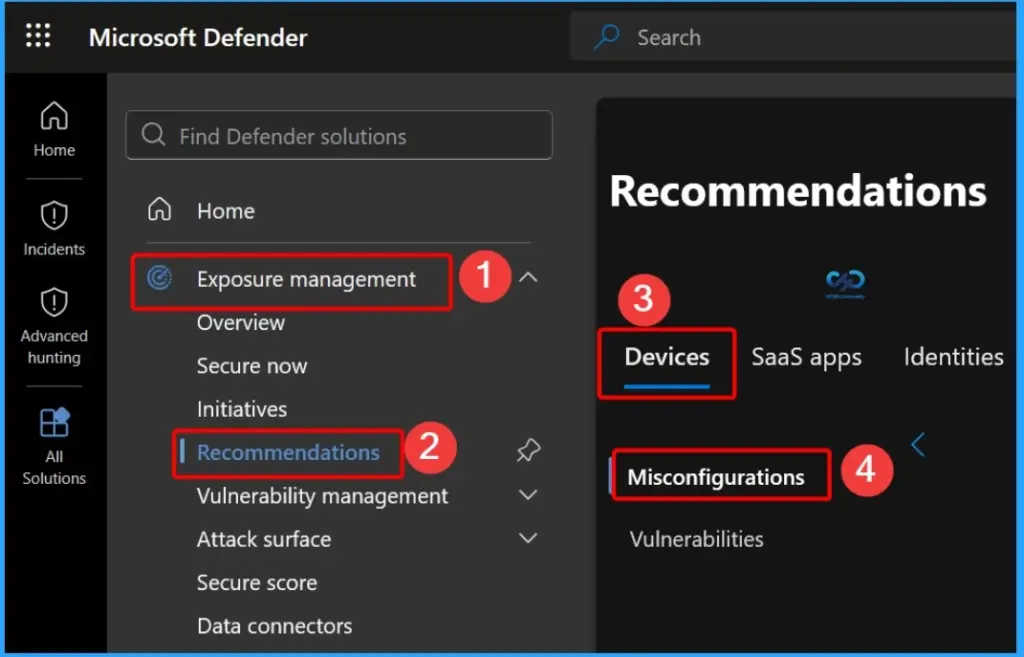This screenshot has height=657, width=1024.
Task: Click the Home icon next to the Home menu entry
Action: tap(160, 210)
